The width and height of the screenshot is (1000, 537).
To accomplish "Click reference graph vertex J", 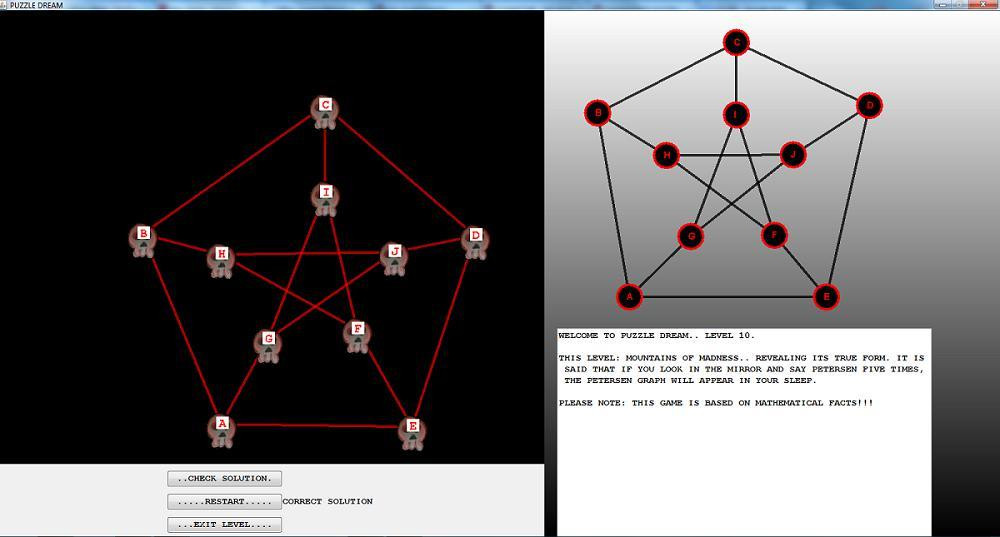I will click(793, 154).
